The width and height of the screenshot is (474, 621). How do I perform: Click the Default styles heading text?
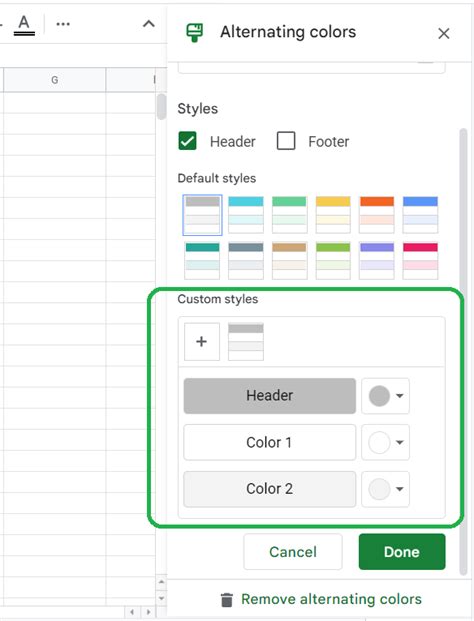(x=217, y=178)
